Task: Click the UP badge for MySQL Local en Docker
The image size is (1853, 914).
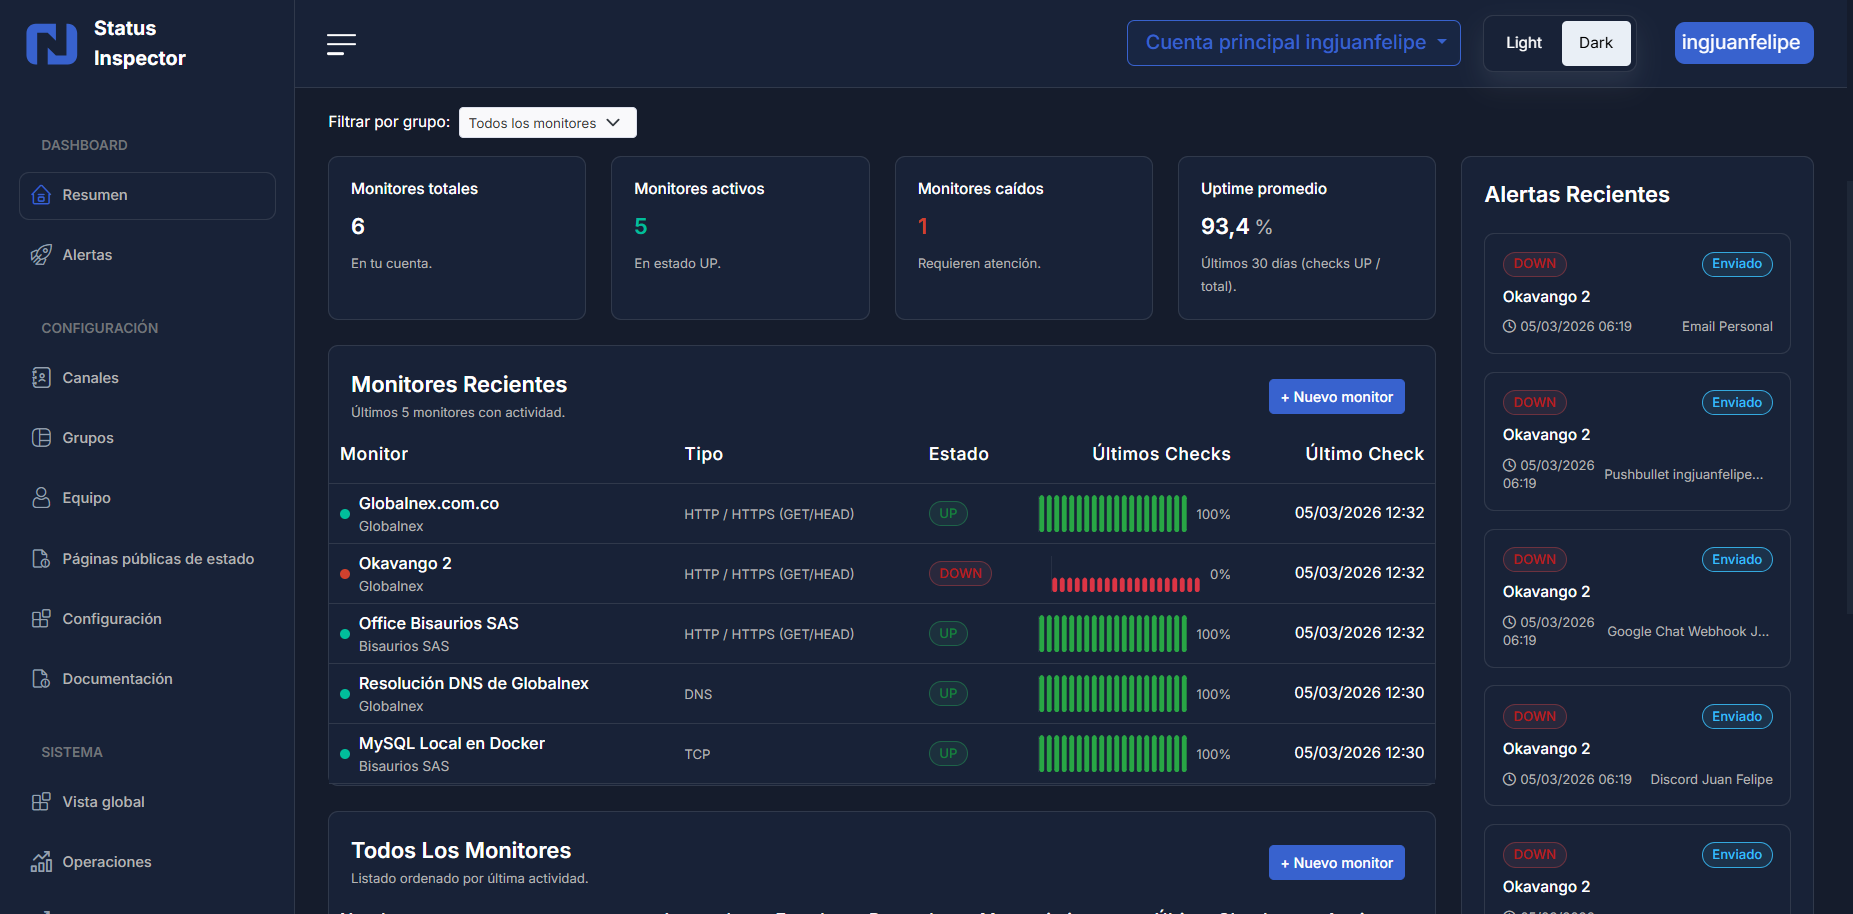Action: pyautogui.click(x=948, y=754)
